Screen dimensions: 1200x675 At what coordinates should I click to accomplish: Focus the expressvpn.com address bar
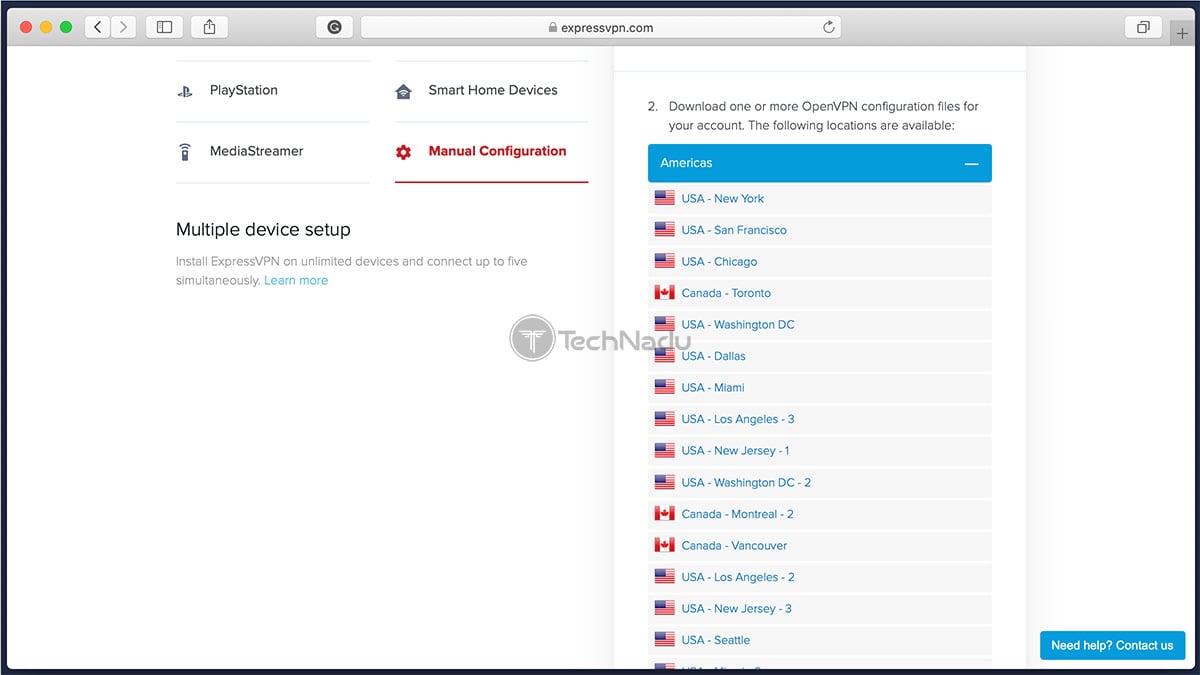pyautogui.click(x=600, y=28)
